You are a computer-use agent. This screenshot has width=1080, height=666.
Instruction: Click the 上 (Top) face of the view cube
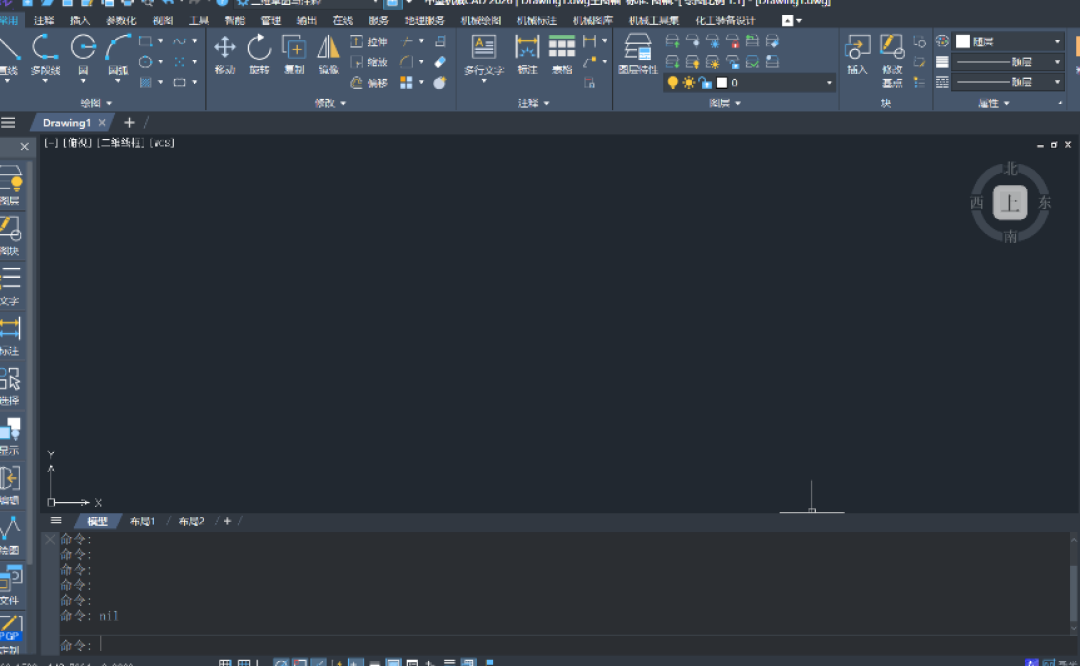click(1010, 202)
